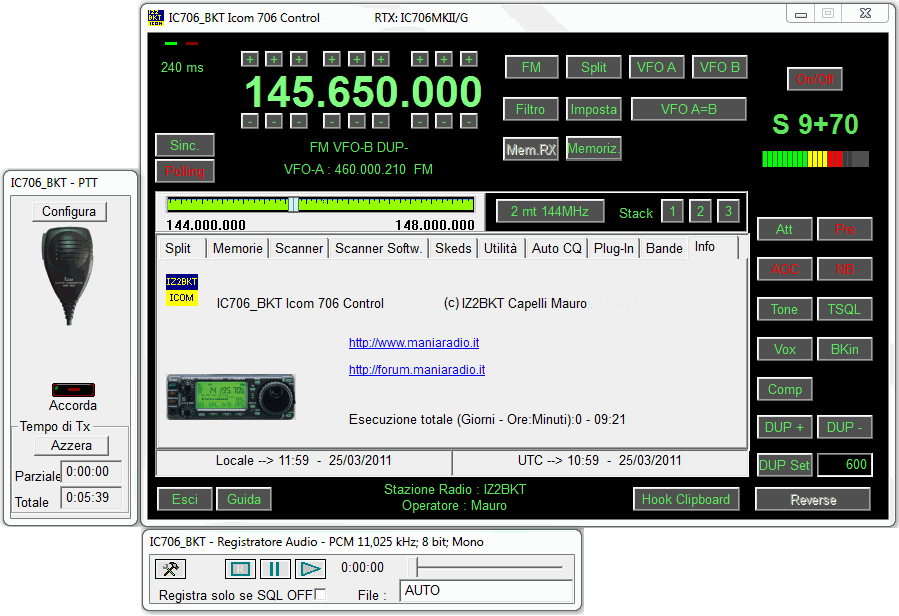Pause the audio recorder
The width and height of the screenshot is (899, 616).
[x=275, y=569]
